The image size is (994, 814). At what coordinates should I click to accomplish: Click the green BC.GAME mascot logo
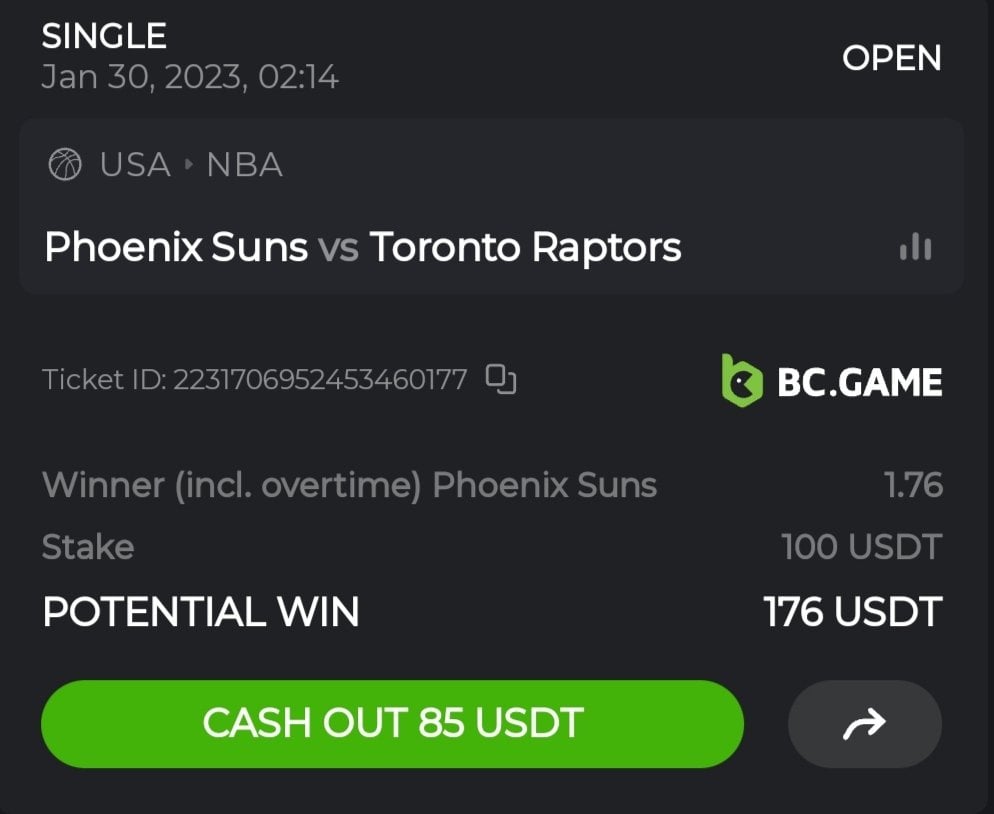(x=741, y=381)
